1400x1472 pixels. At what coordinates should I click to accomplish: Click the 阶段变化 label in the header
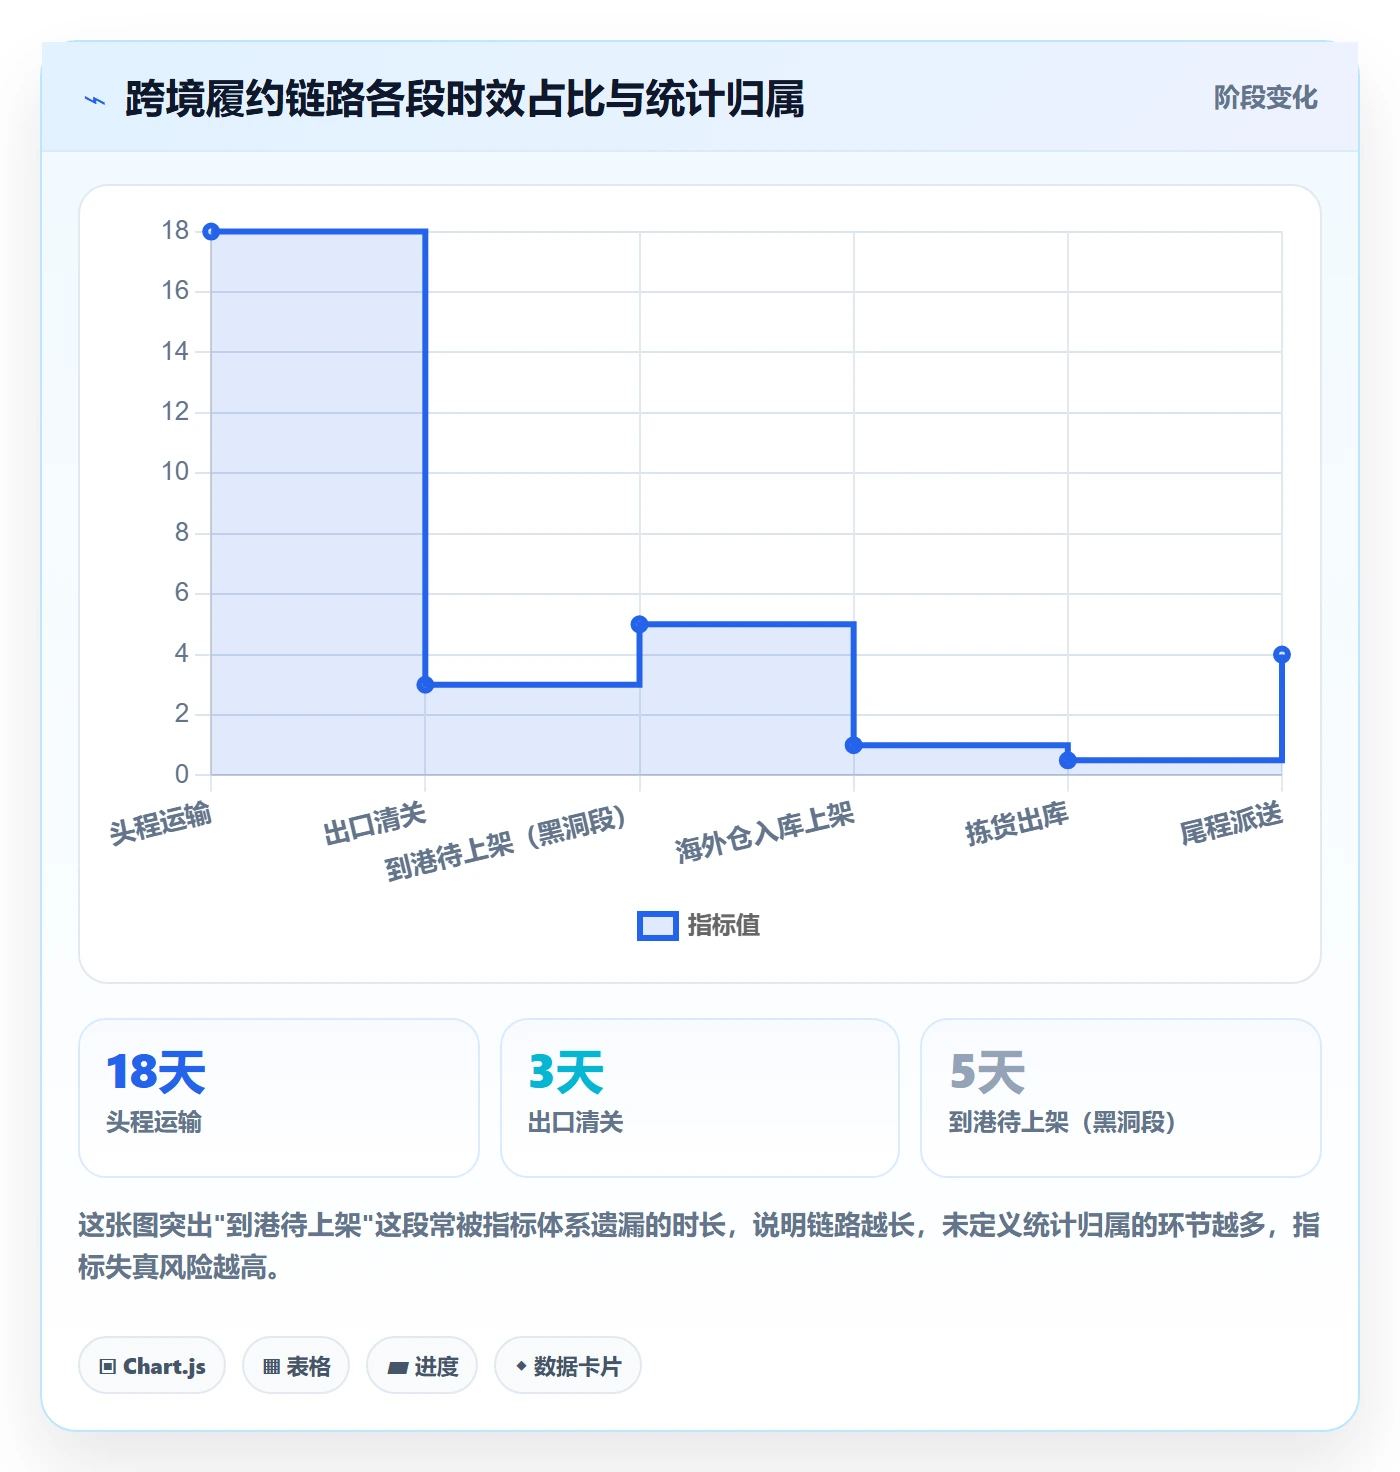(x=1265, y=98)
